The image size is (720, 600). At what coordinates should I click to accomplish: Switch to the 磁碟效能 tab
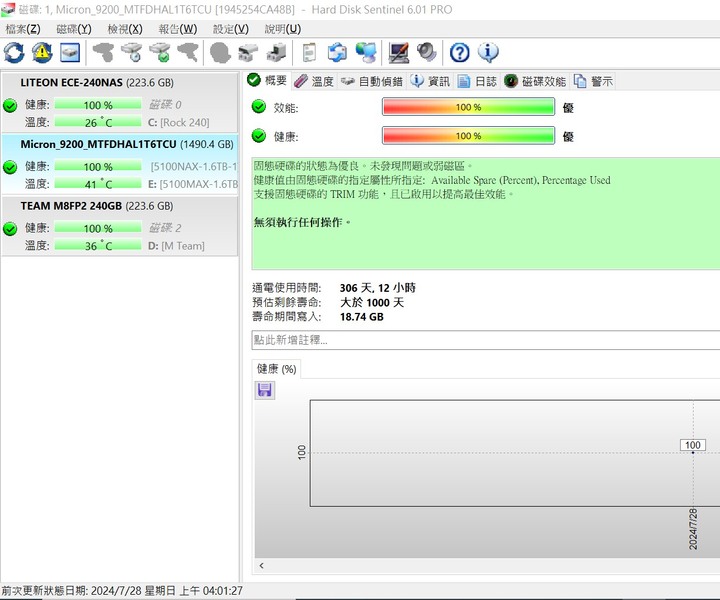tap(535, 81)
